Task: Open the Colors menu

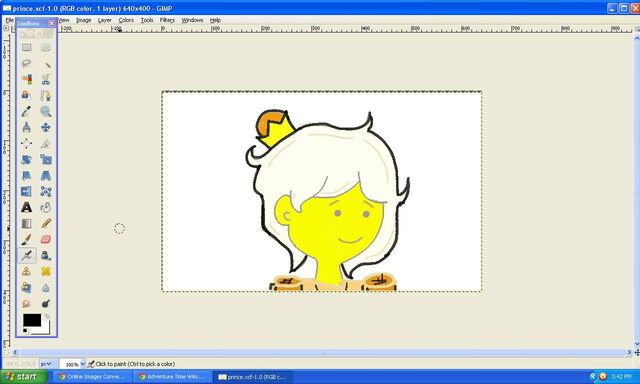Action: click(126, 20)
